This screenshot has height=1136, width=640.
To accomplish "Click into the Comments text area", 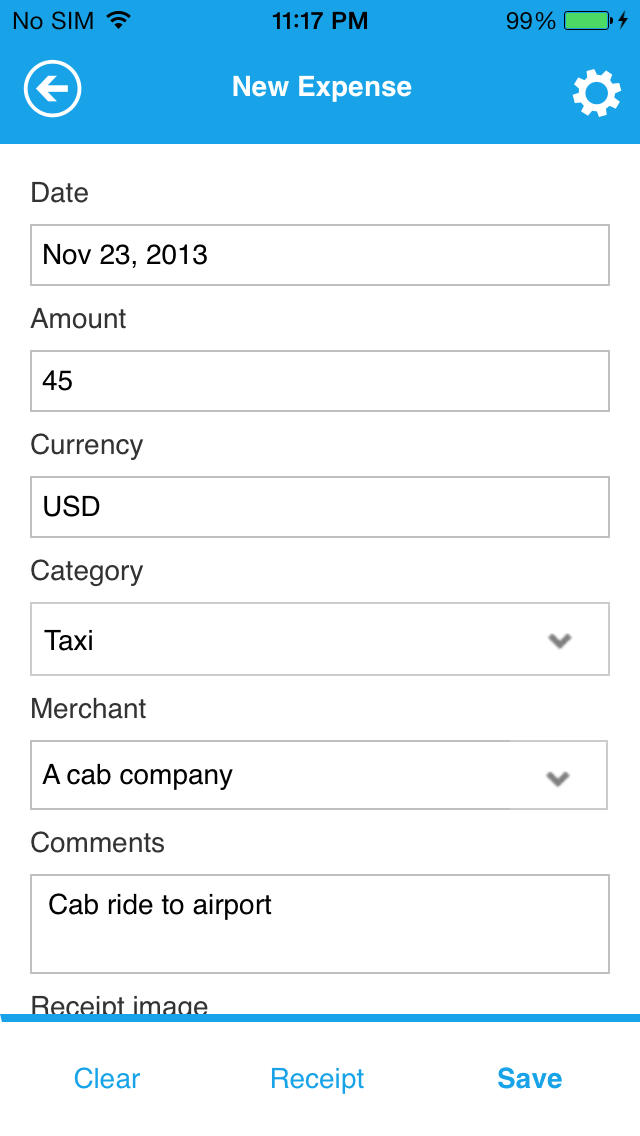I will tap(319, 924).
